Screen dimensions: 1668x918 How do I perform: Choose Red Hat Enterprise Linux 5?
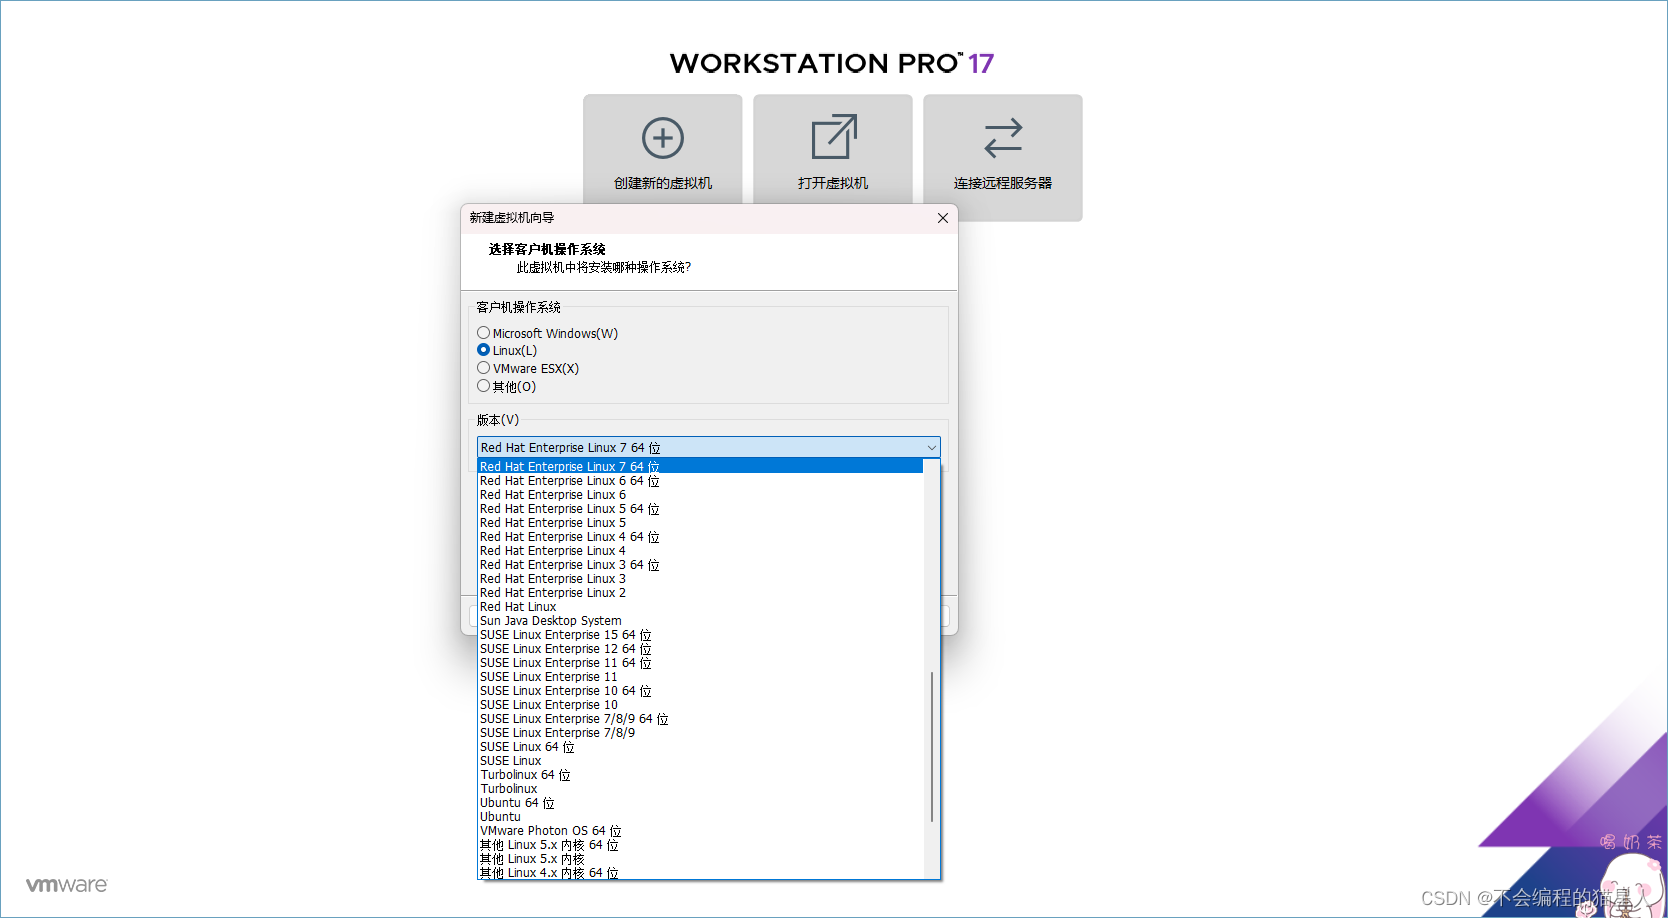[x=700, y=523]
